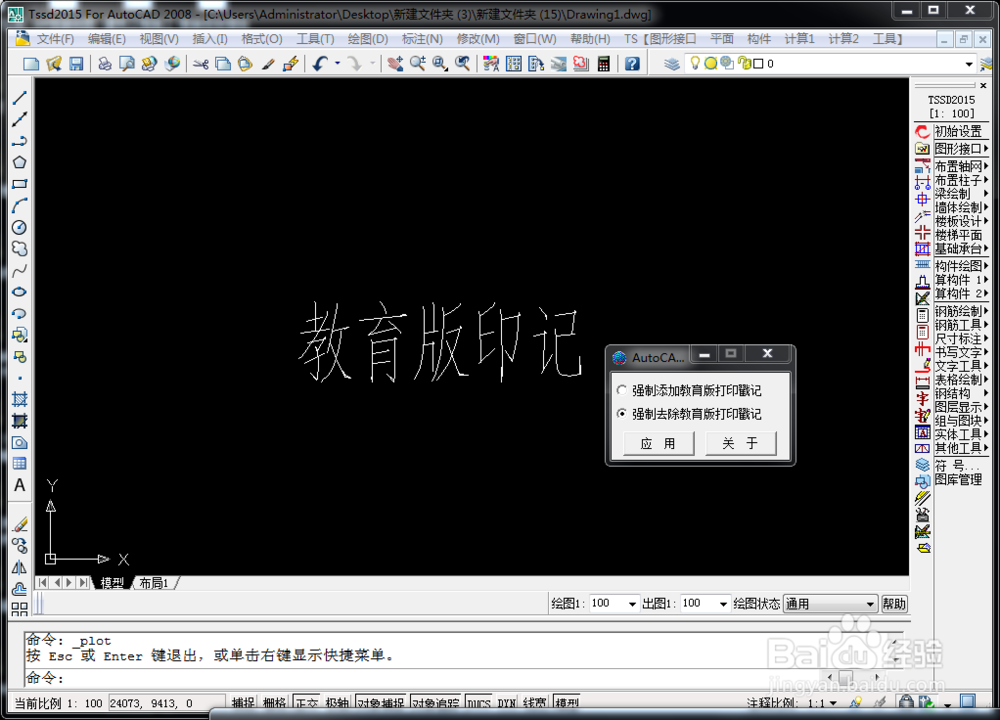Click the Zoom Realtime icon
The height and width of the screenshot is (720, 1000).
coord(418,64)
